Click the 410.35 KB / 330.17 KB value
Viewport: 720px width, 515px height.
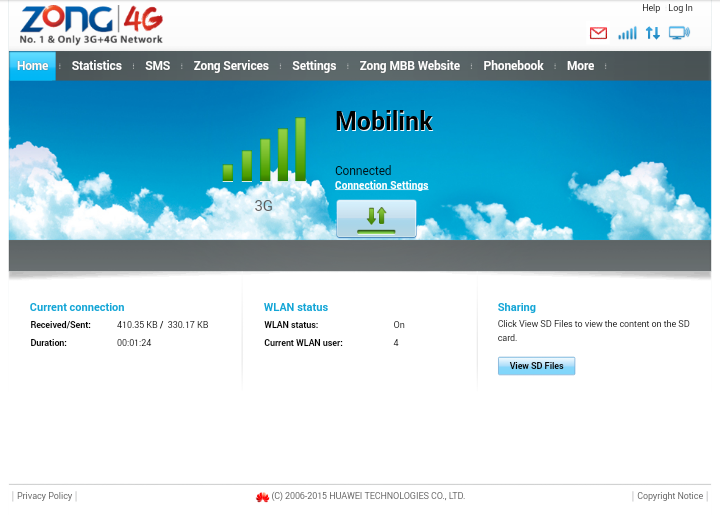[x=163, y=325]
